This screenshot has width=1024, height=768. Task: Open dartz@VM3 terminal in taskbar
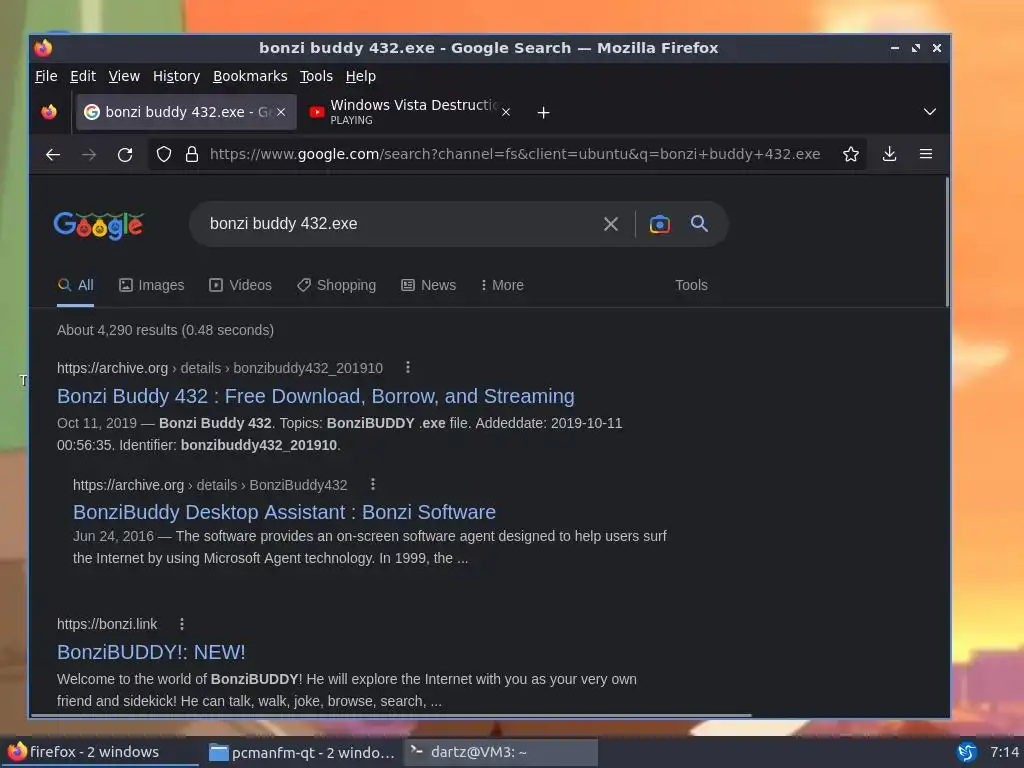(501, 752)
